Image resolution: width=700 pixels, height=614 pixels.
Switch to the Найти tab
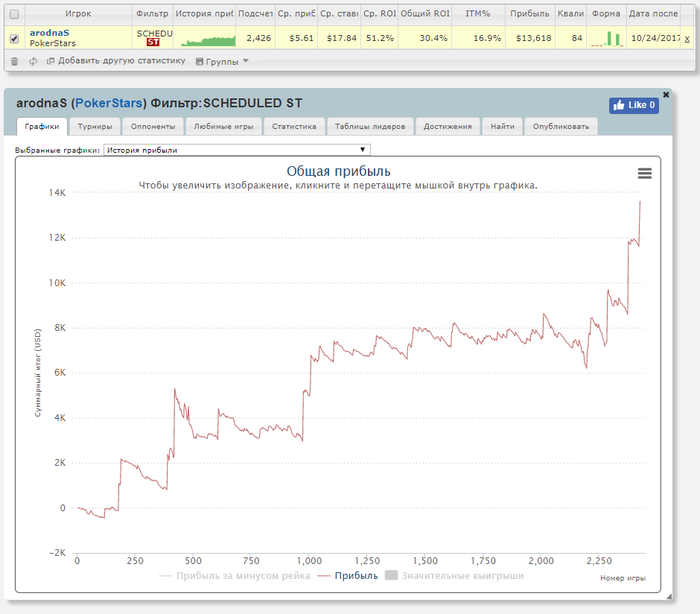pyautogui.click(x=502, y=126)
